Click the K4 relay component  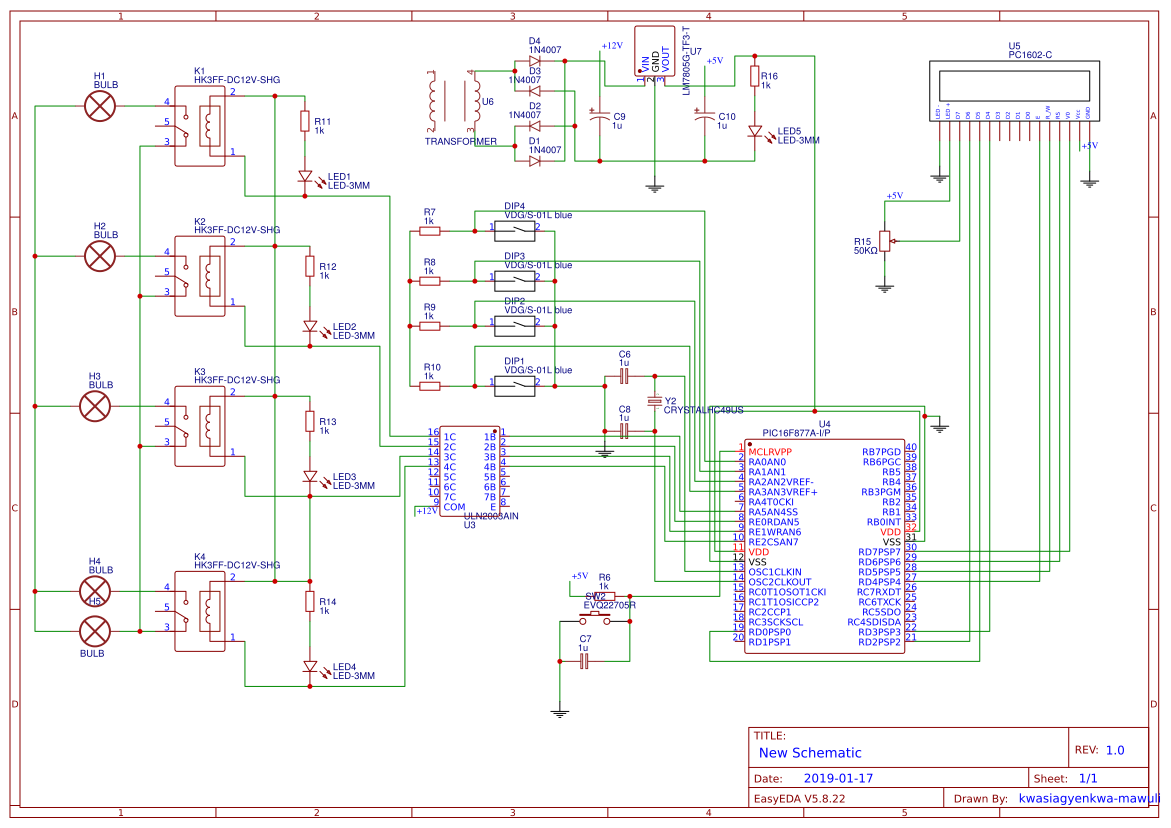click(x=199, y=611)
